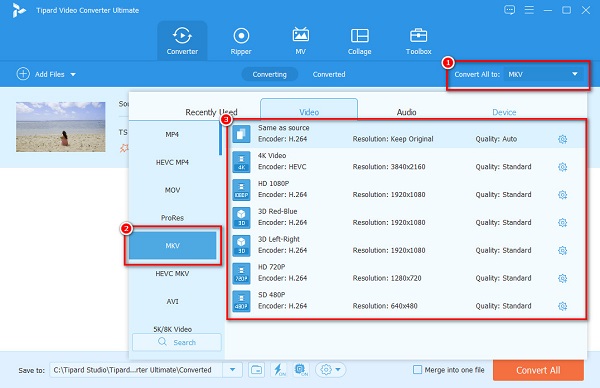600x388 pixels.
Task: Show the Converted list tab
Action: [329, 74]
